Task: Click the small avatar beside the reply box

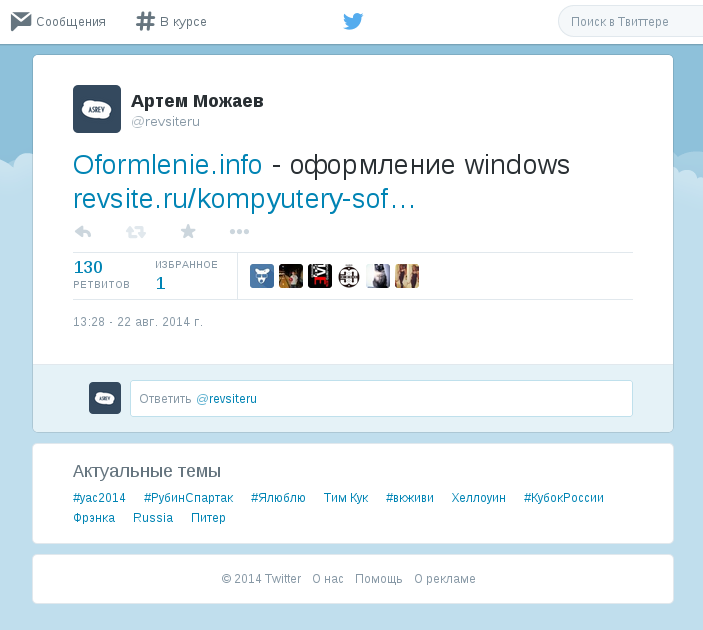Action: (x=105, y=398)
